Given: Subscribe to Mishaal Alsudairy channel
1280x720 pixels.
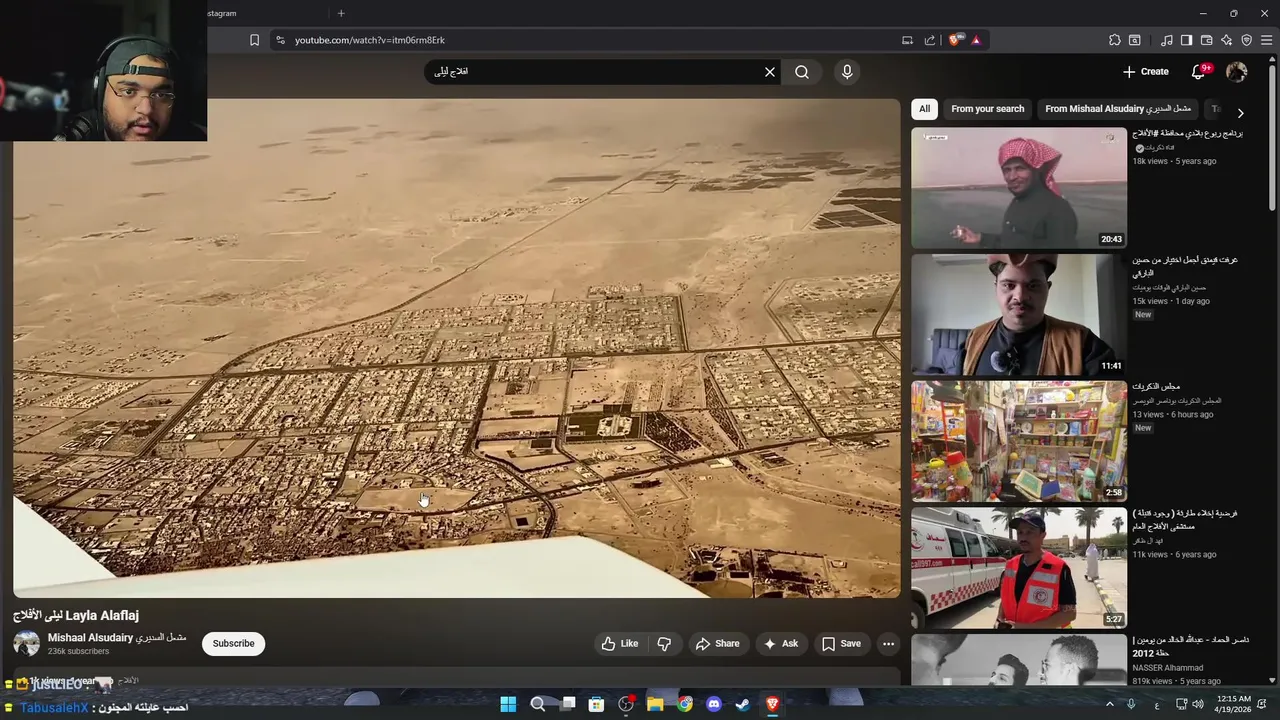Looking at the screenshot, I should click(233, 644).
